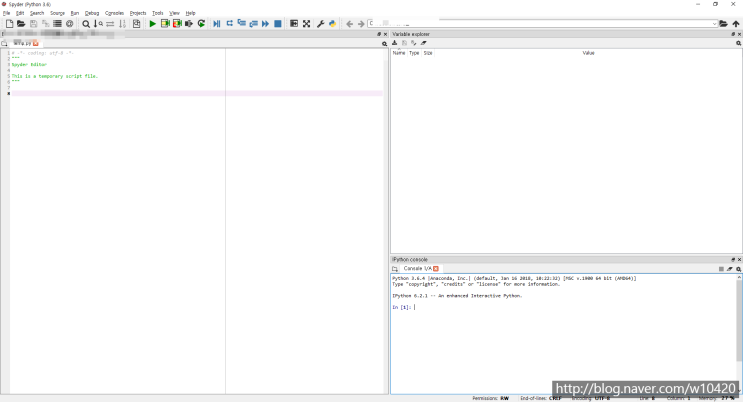Stop debugging with the blue square icon
The height and width of the screenshot is (402, 743).
click(x=277, y=23)
